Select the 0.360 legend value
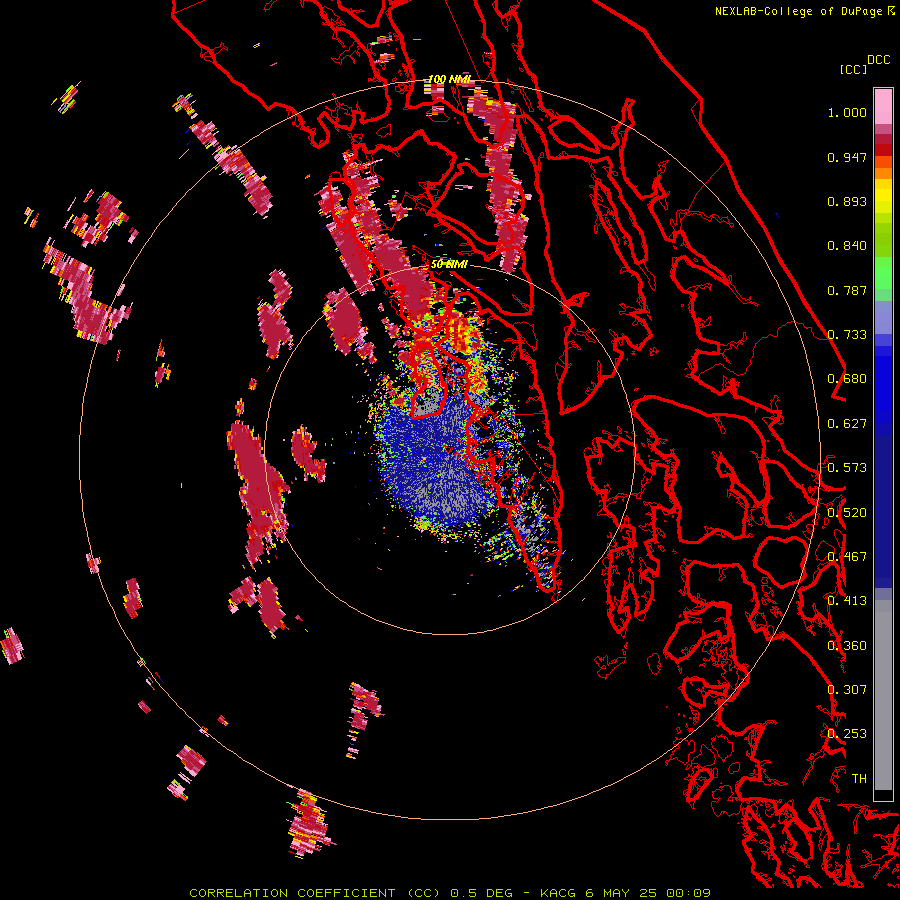Screen dimensions: 900x900 pyautogui.click(x=847, y=646)
